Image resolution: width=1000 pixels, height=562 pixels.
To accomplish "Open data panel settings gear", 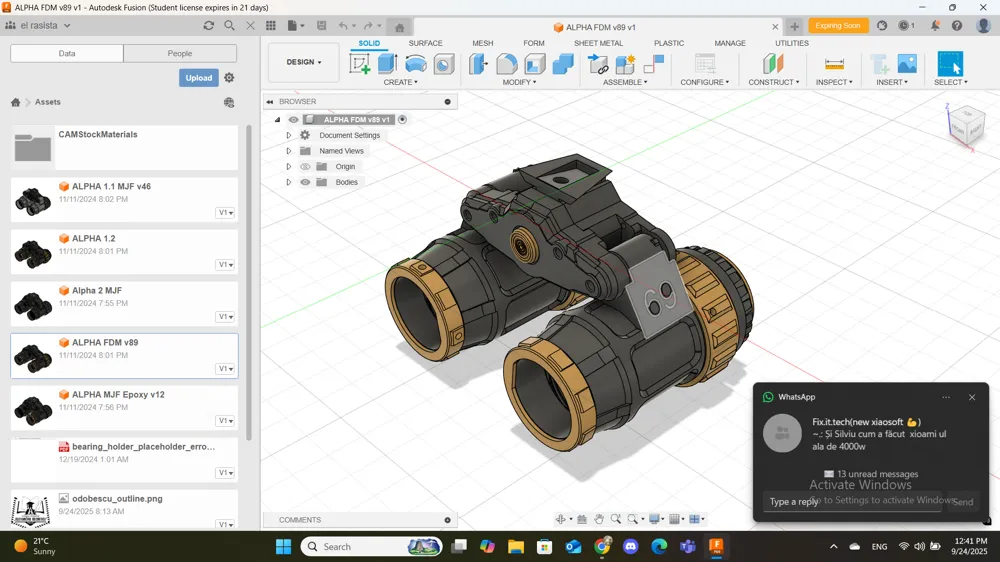I will click(x=229, y=77).
